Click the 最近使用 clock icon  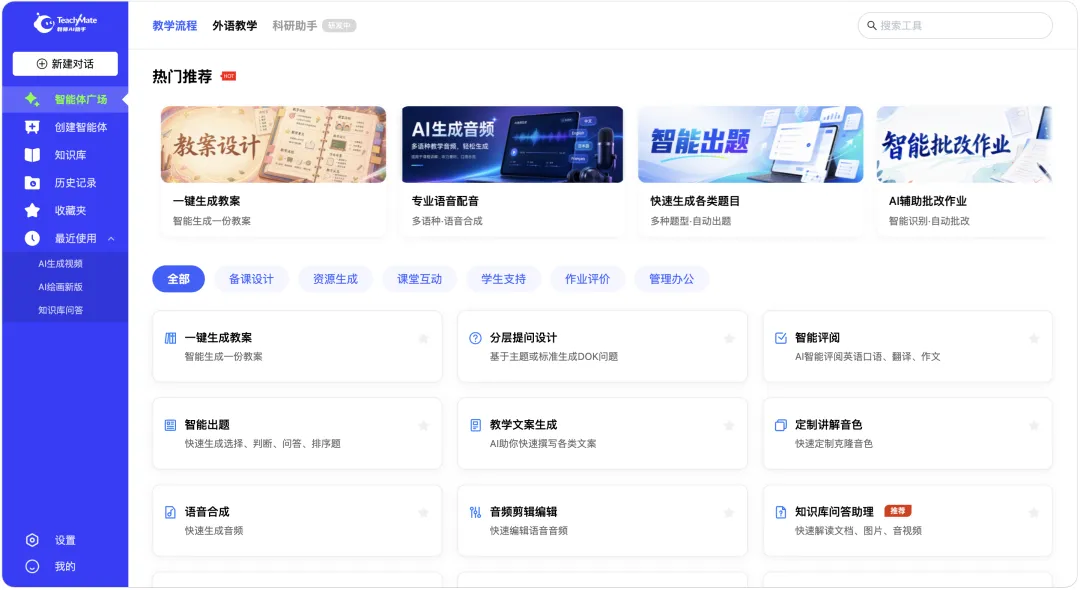(32, 238)
